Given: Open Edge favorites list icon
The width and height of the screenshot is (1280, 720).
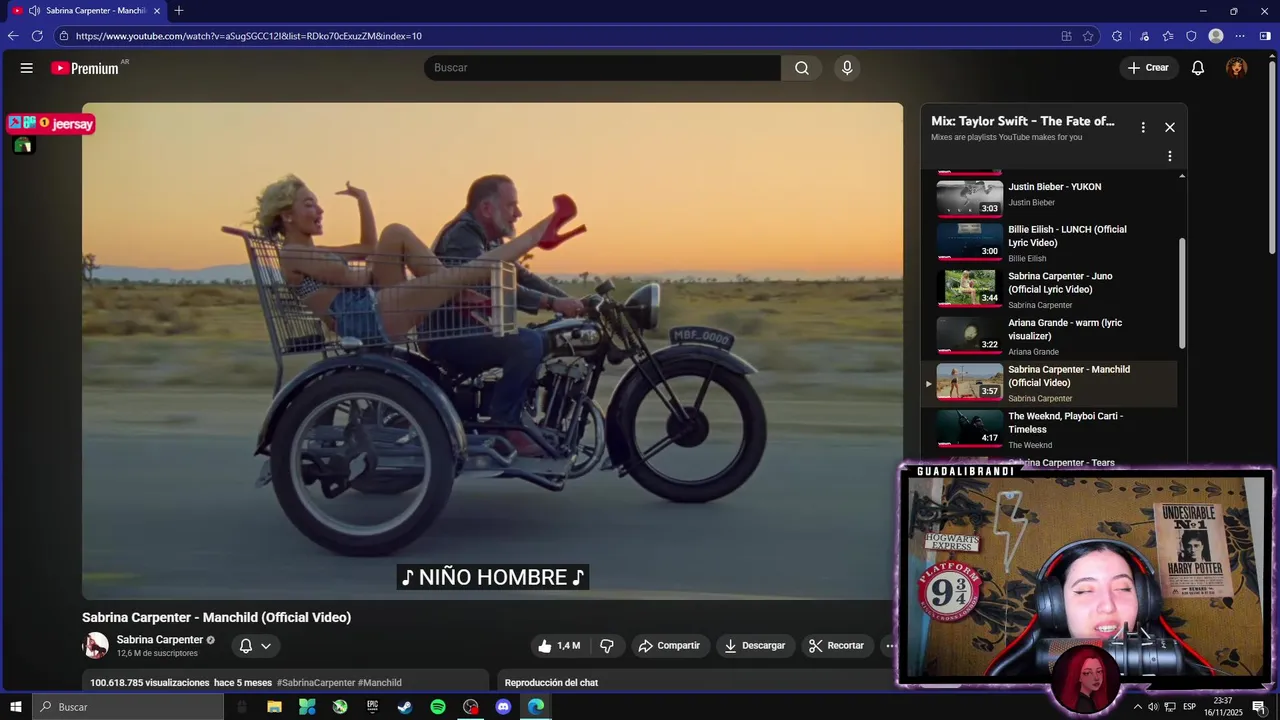Looking at the screenshot, I should (x=1168, y=36).
